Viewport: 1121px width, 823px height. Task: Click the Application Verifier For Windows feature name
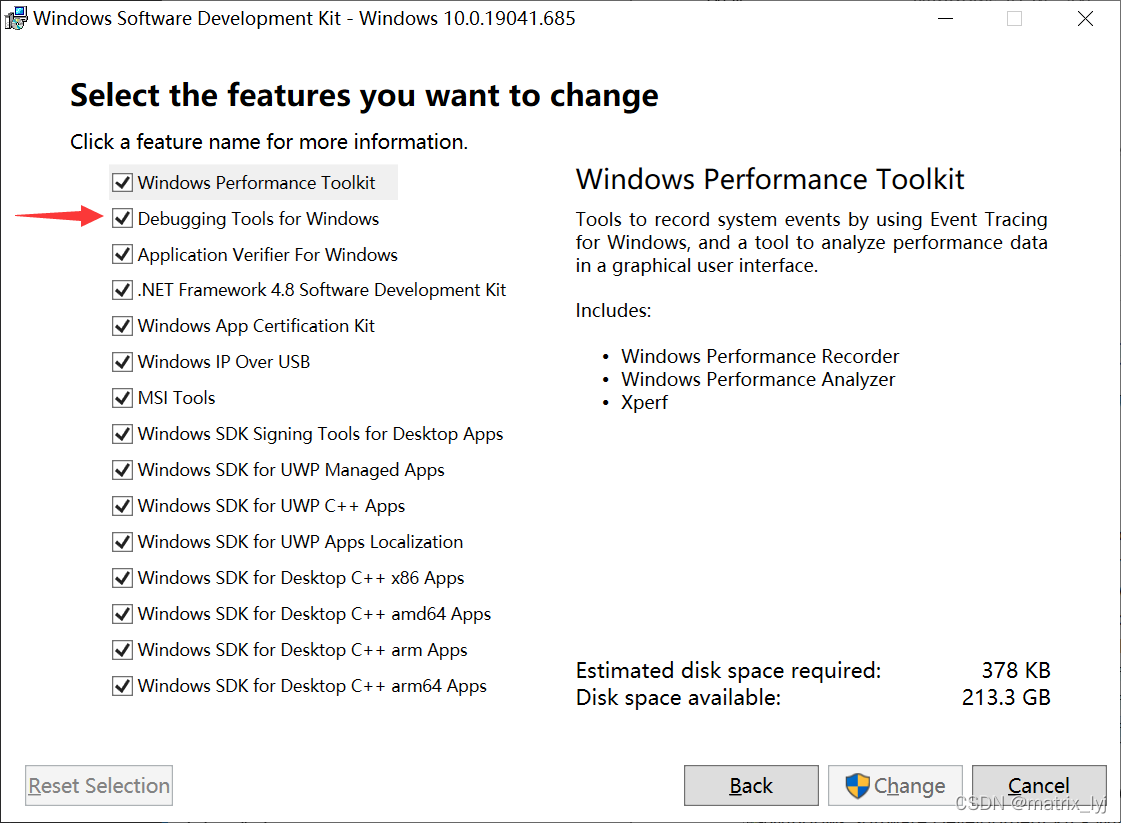pyautogui.click(x=267, y=255)
